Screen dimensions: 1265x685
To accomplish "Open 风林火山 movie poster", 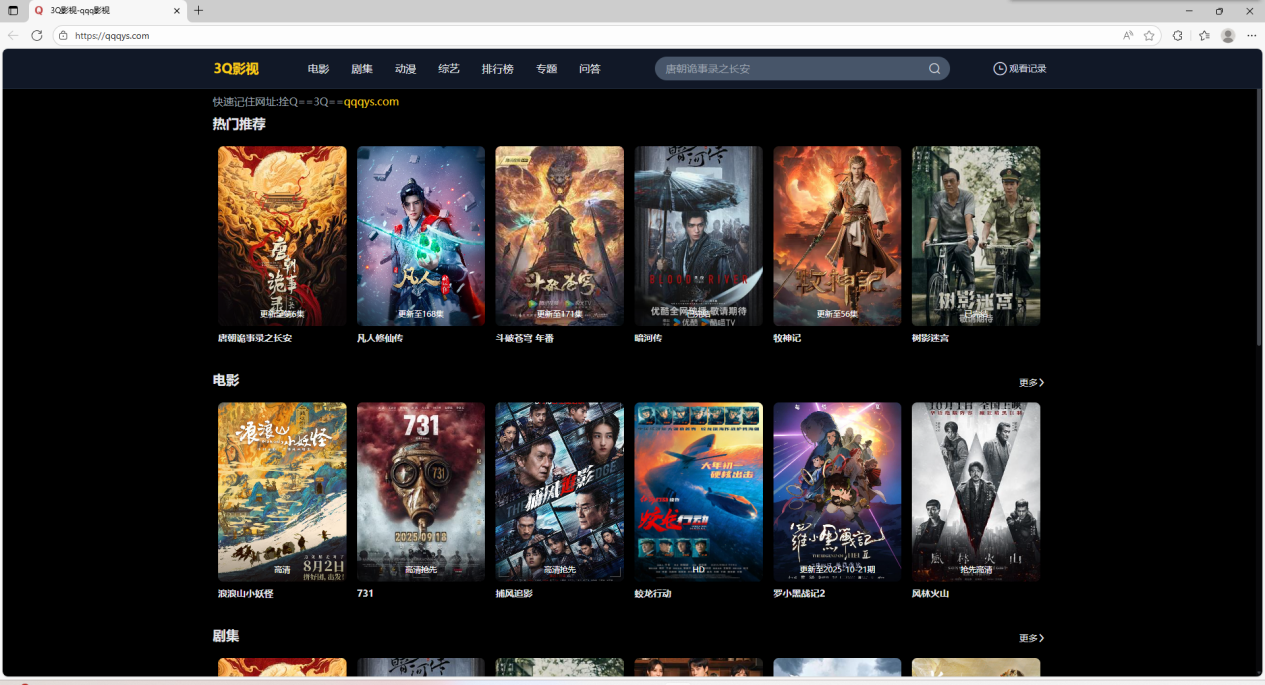I will coord(976,492).
